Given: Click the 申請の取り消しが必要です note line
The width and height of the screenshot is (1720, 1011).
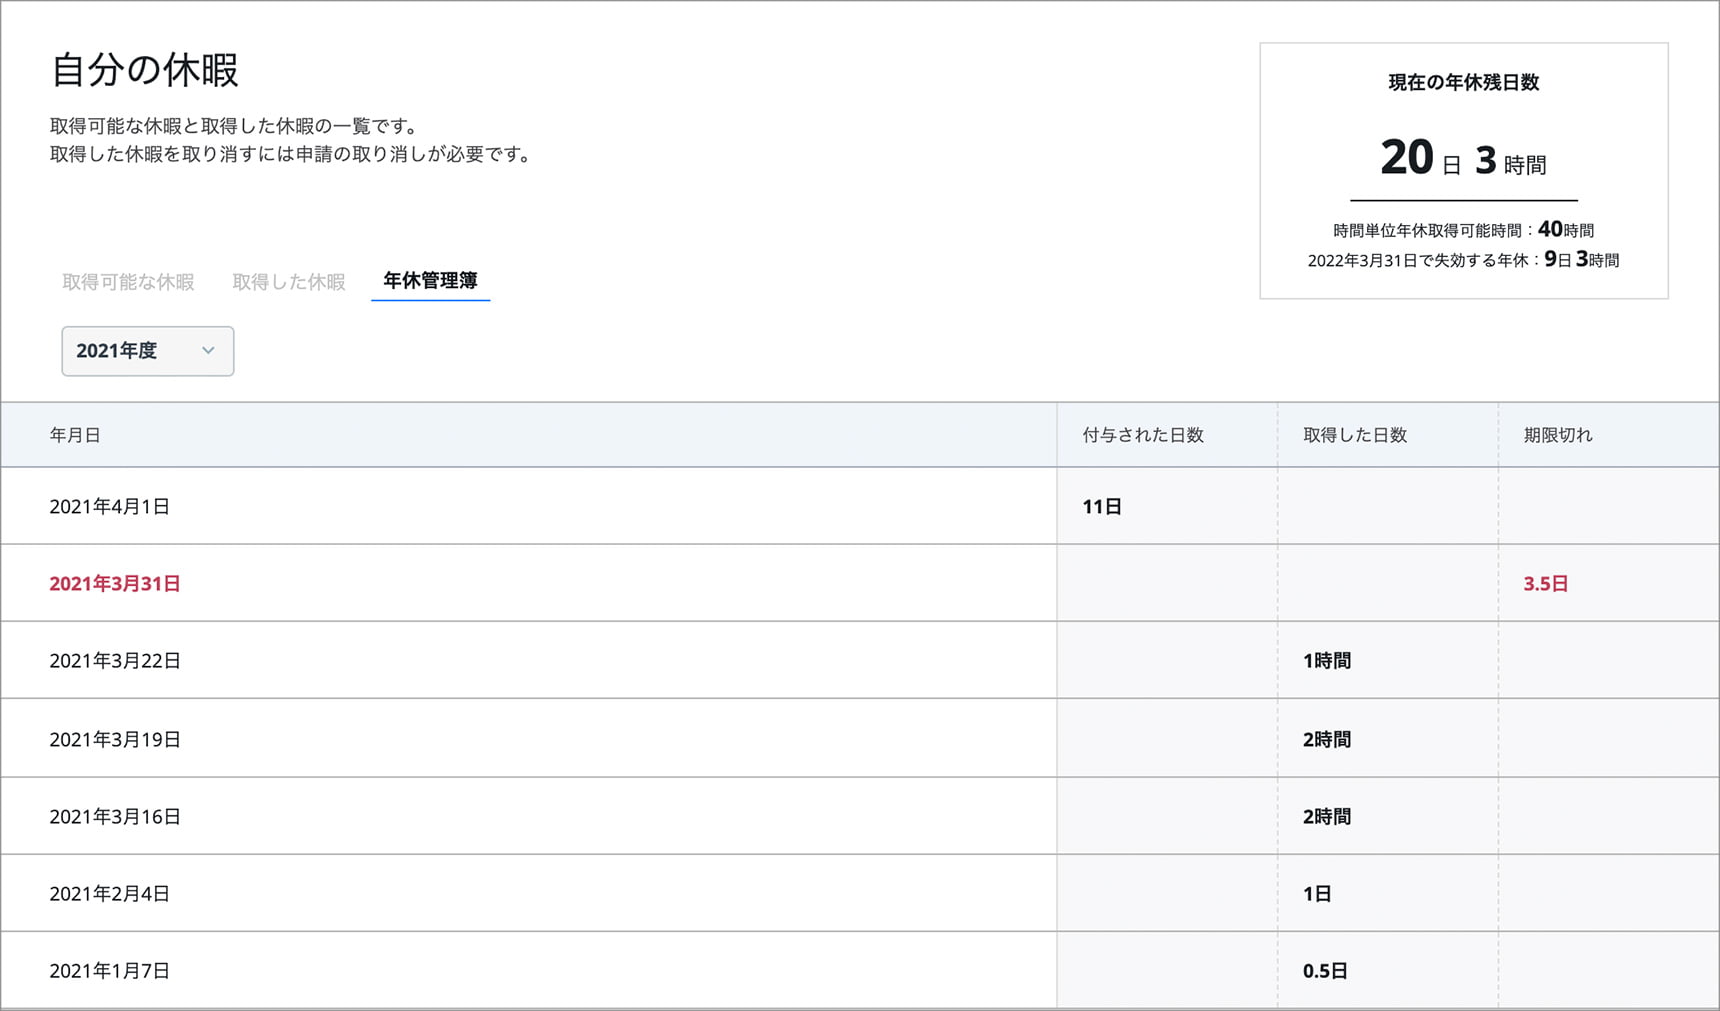Looking at the screenshot, I should tap(291, 154).
